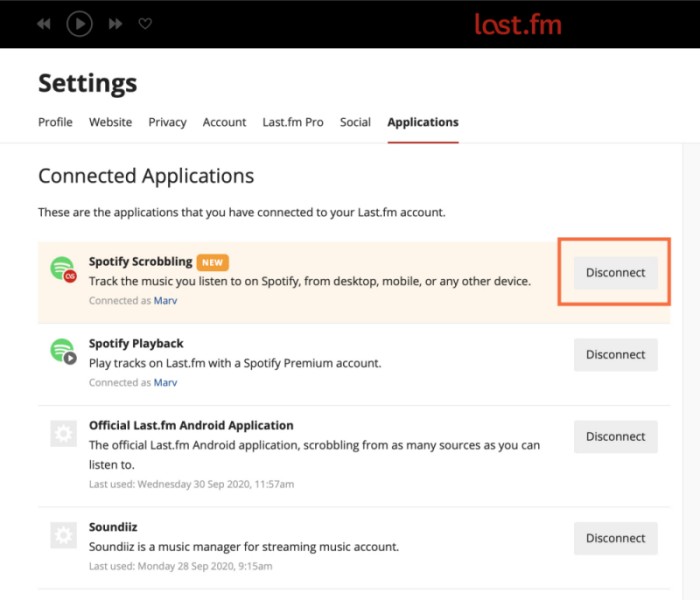Click 'Last used: Wednesday 30 Sep 2020' text
This screenshot has height=600, width=700.
click(192, 484)
